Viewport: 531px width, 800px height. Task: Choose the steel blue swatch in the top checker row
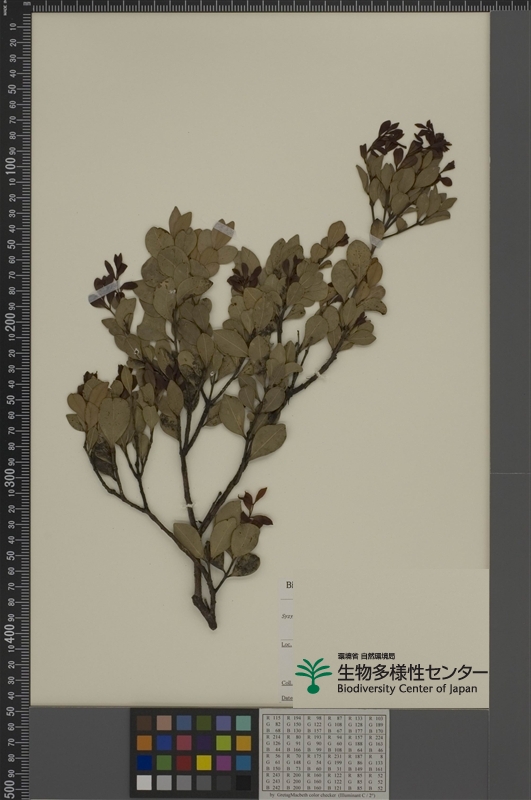click(x=184, y=723)
